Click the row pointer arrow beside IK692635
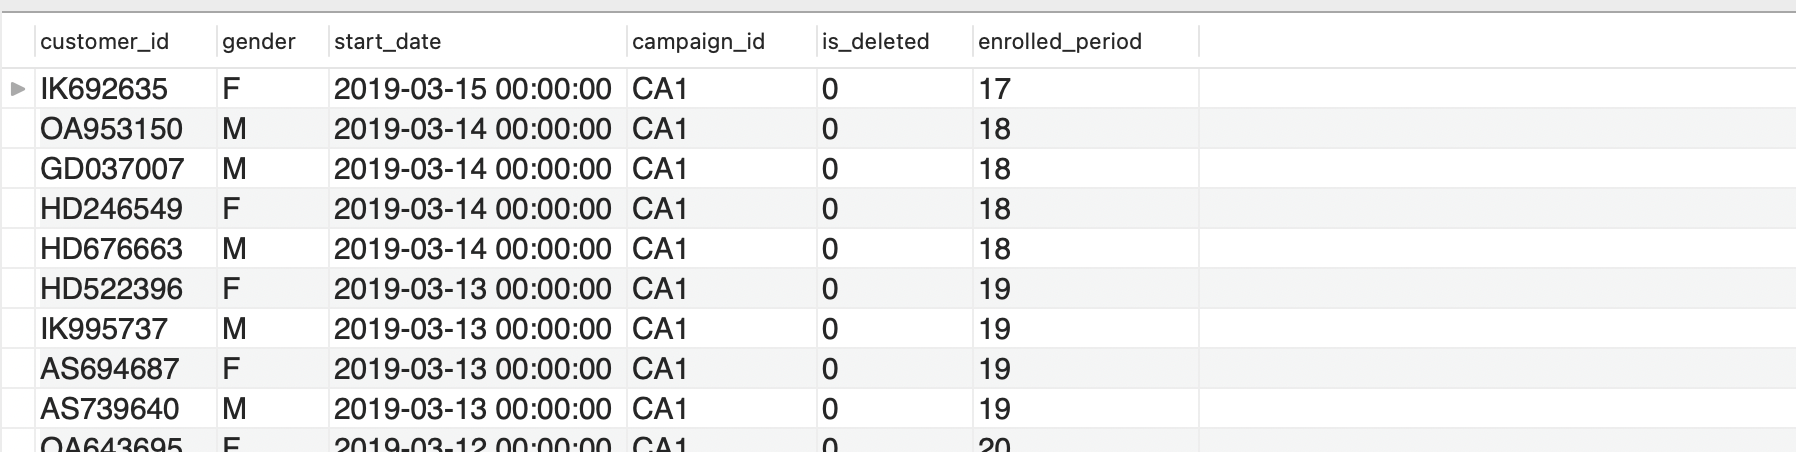Viewport: 1796px width, 452px height. [17, 89]
